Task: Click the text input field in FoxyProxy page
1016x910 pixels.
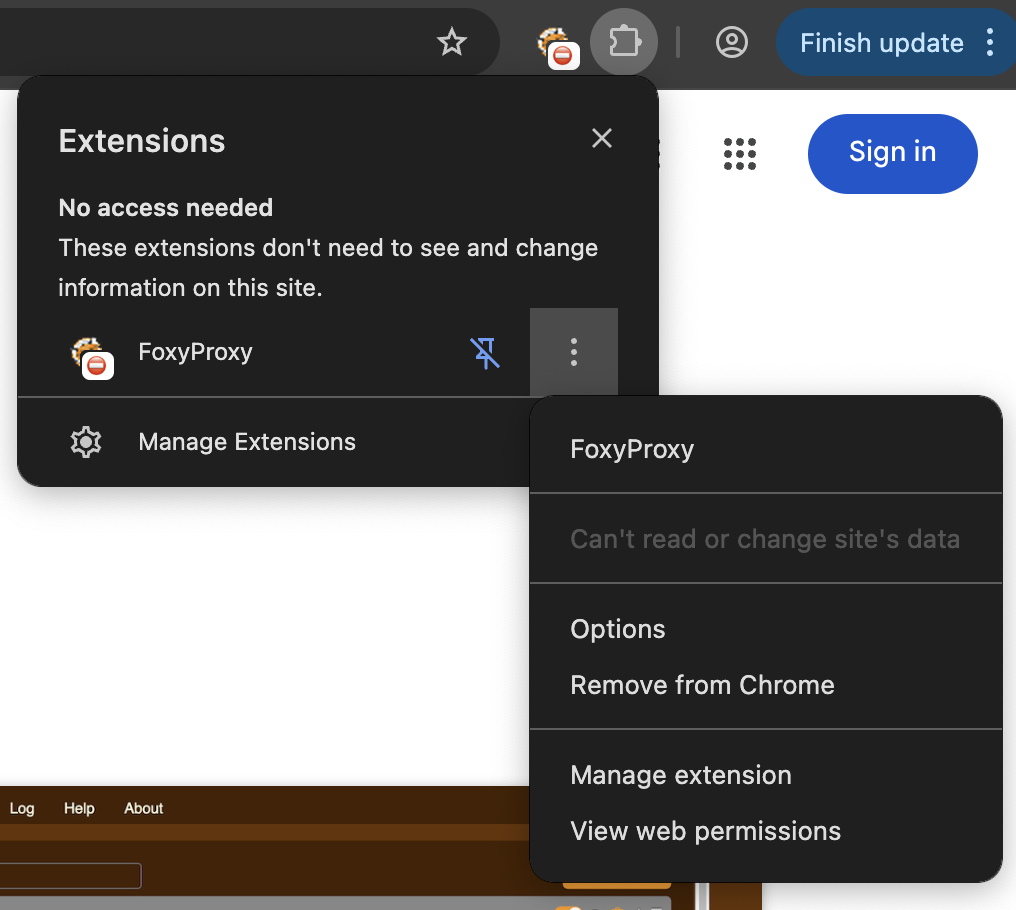Action: pyautogui.click(x=68, y=876)
